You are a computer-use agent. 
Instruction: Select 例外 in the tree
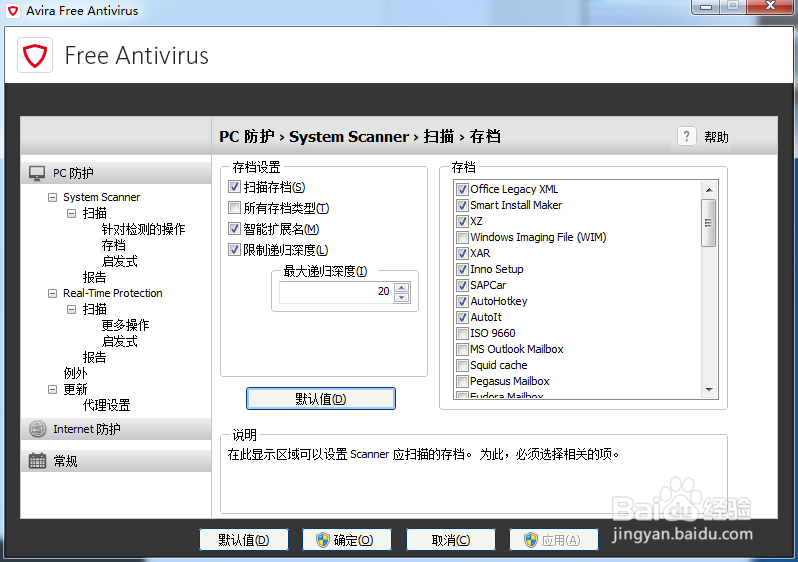point(75,373)
